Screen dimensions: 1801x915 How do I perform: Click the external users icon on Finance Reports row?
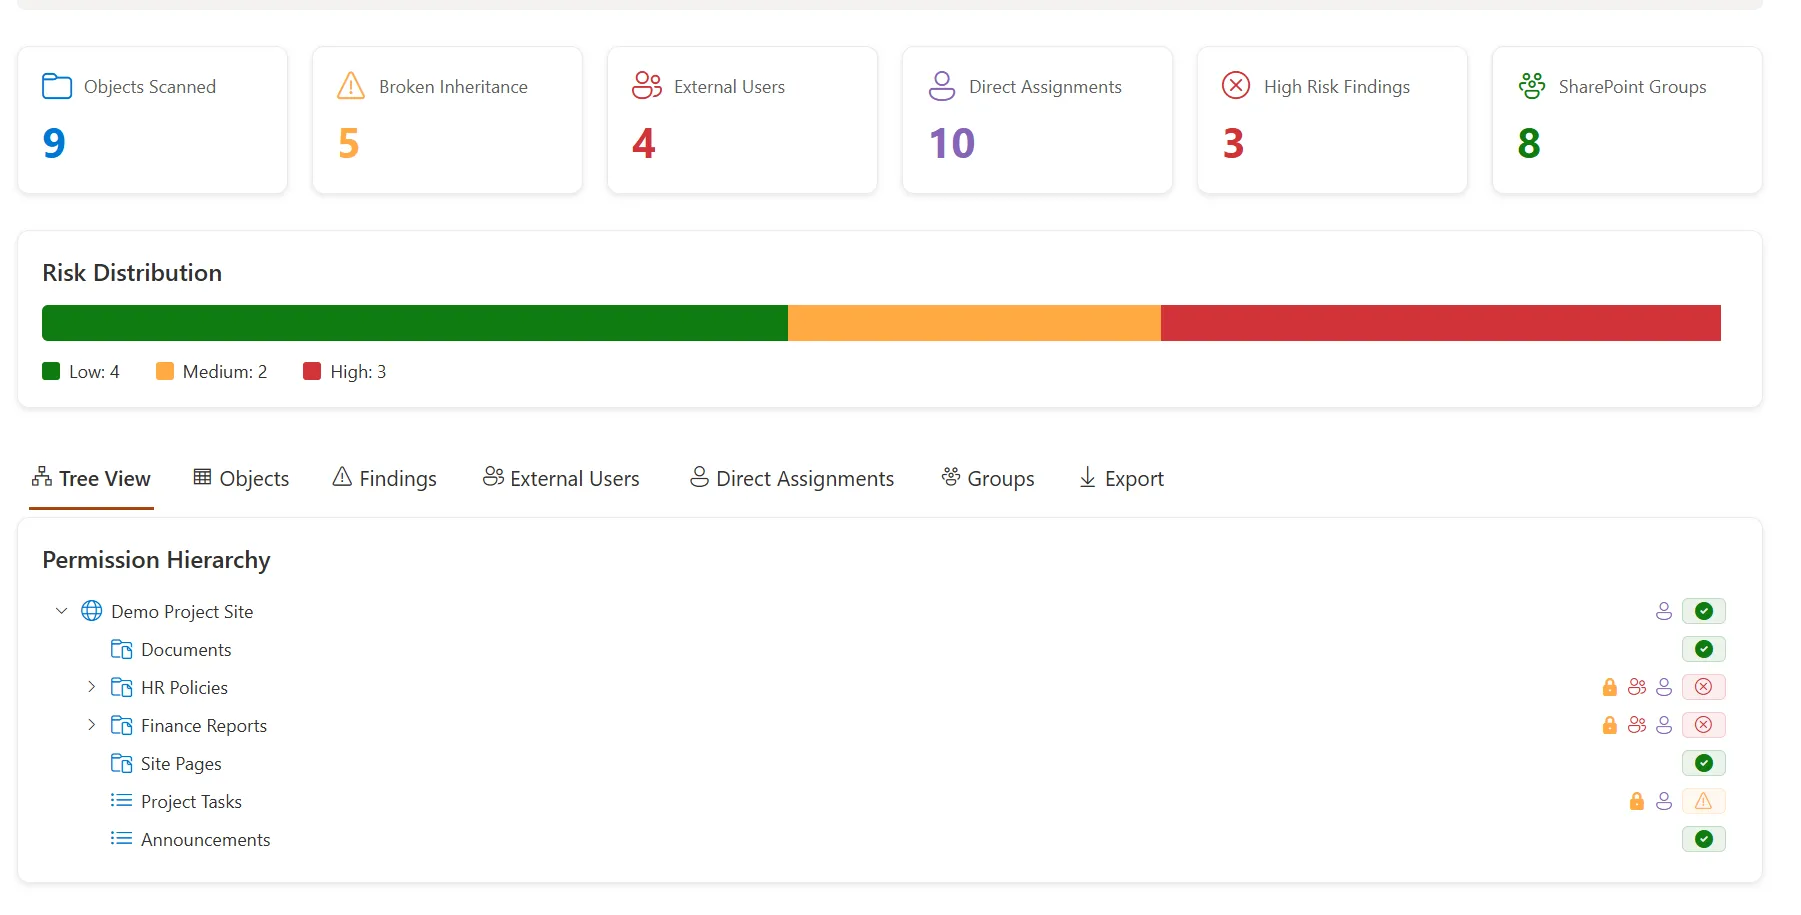pyautogui.click(x=1636, y=725)
